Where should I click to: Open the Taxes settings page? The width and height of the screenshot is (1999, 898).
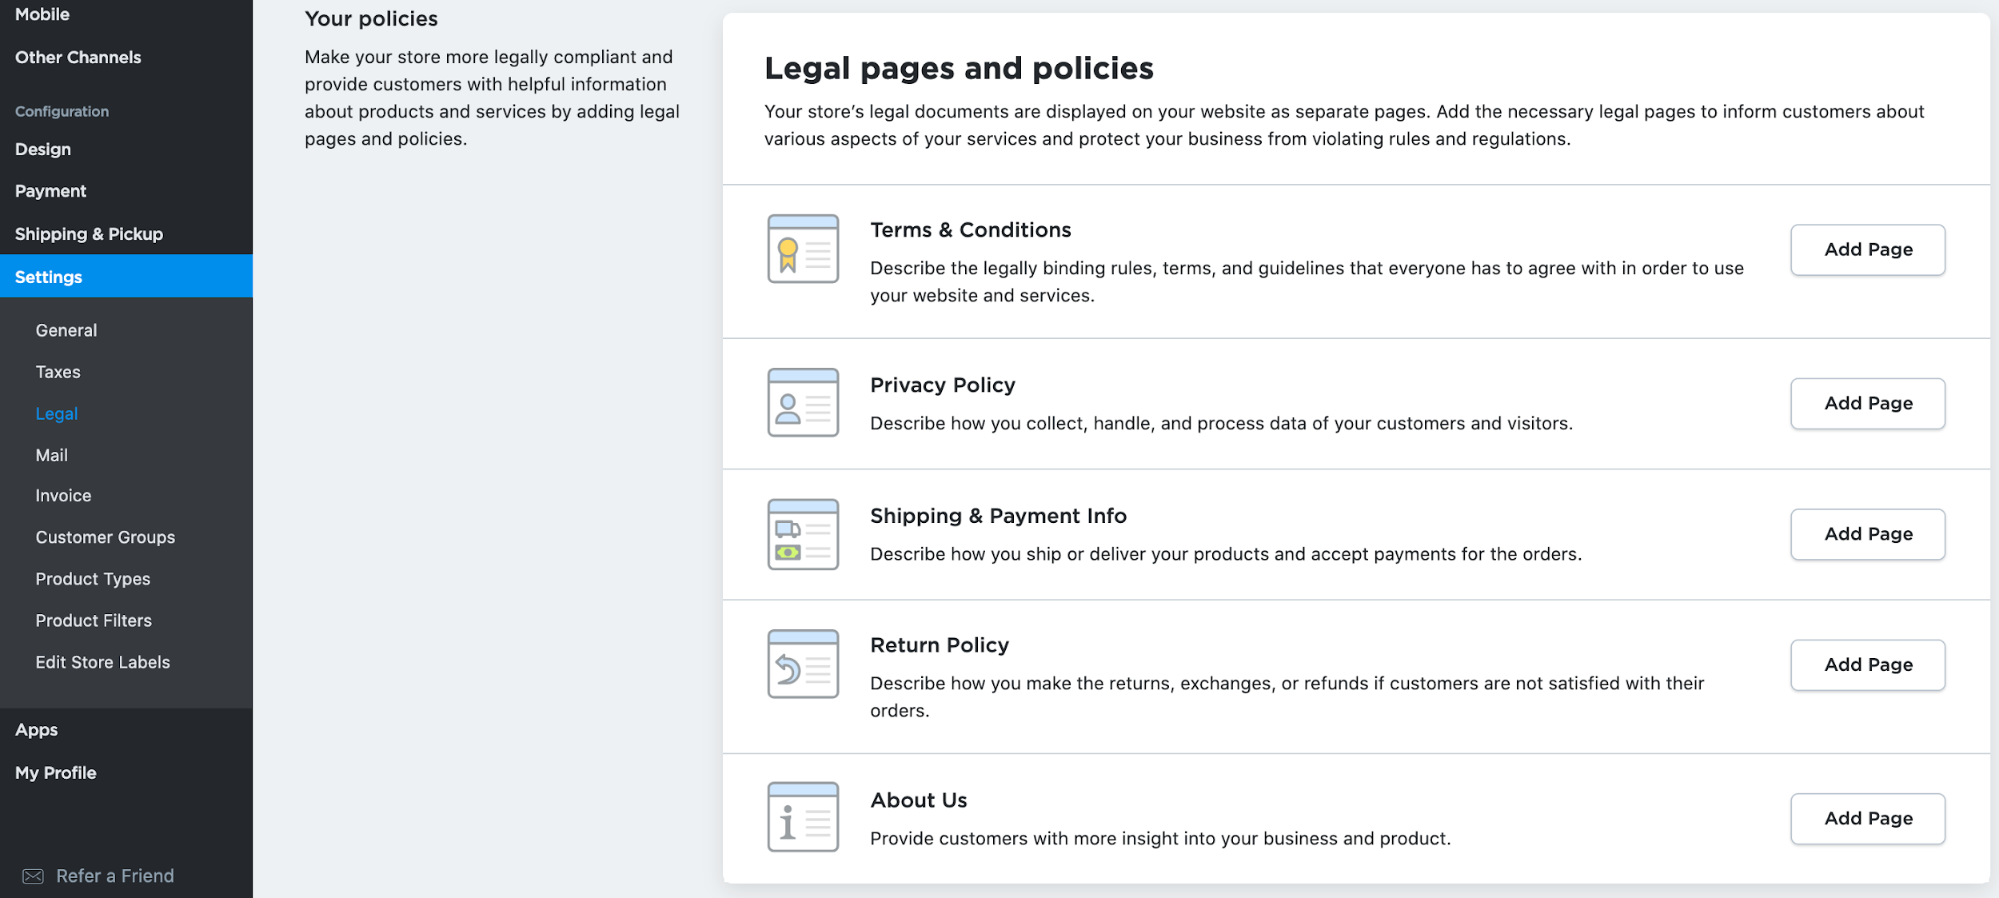point(58,372)
